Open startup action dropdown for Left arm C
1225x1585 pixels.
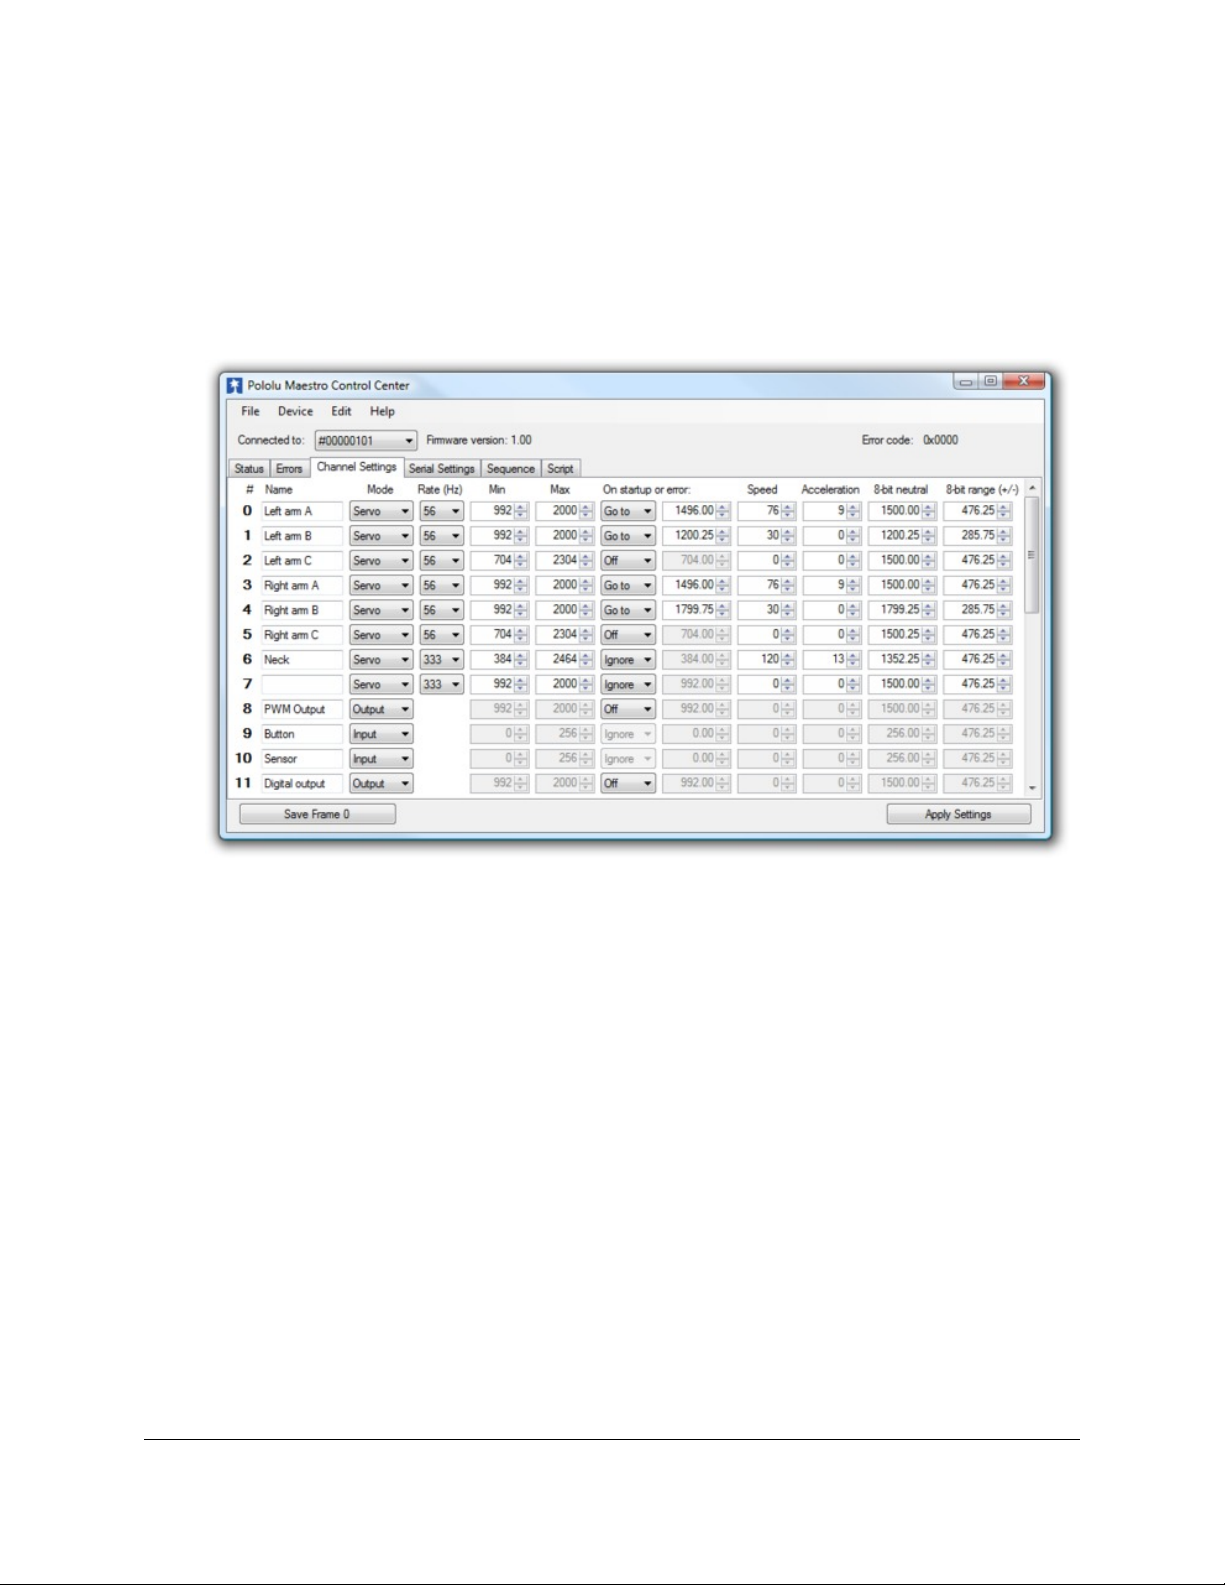(x=628, y=561)
